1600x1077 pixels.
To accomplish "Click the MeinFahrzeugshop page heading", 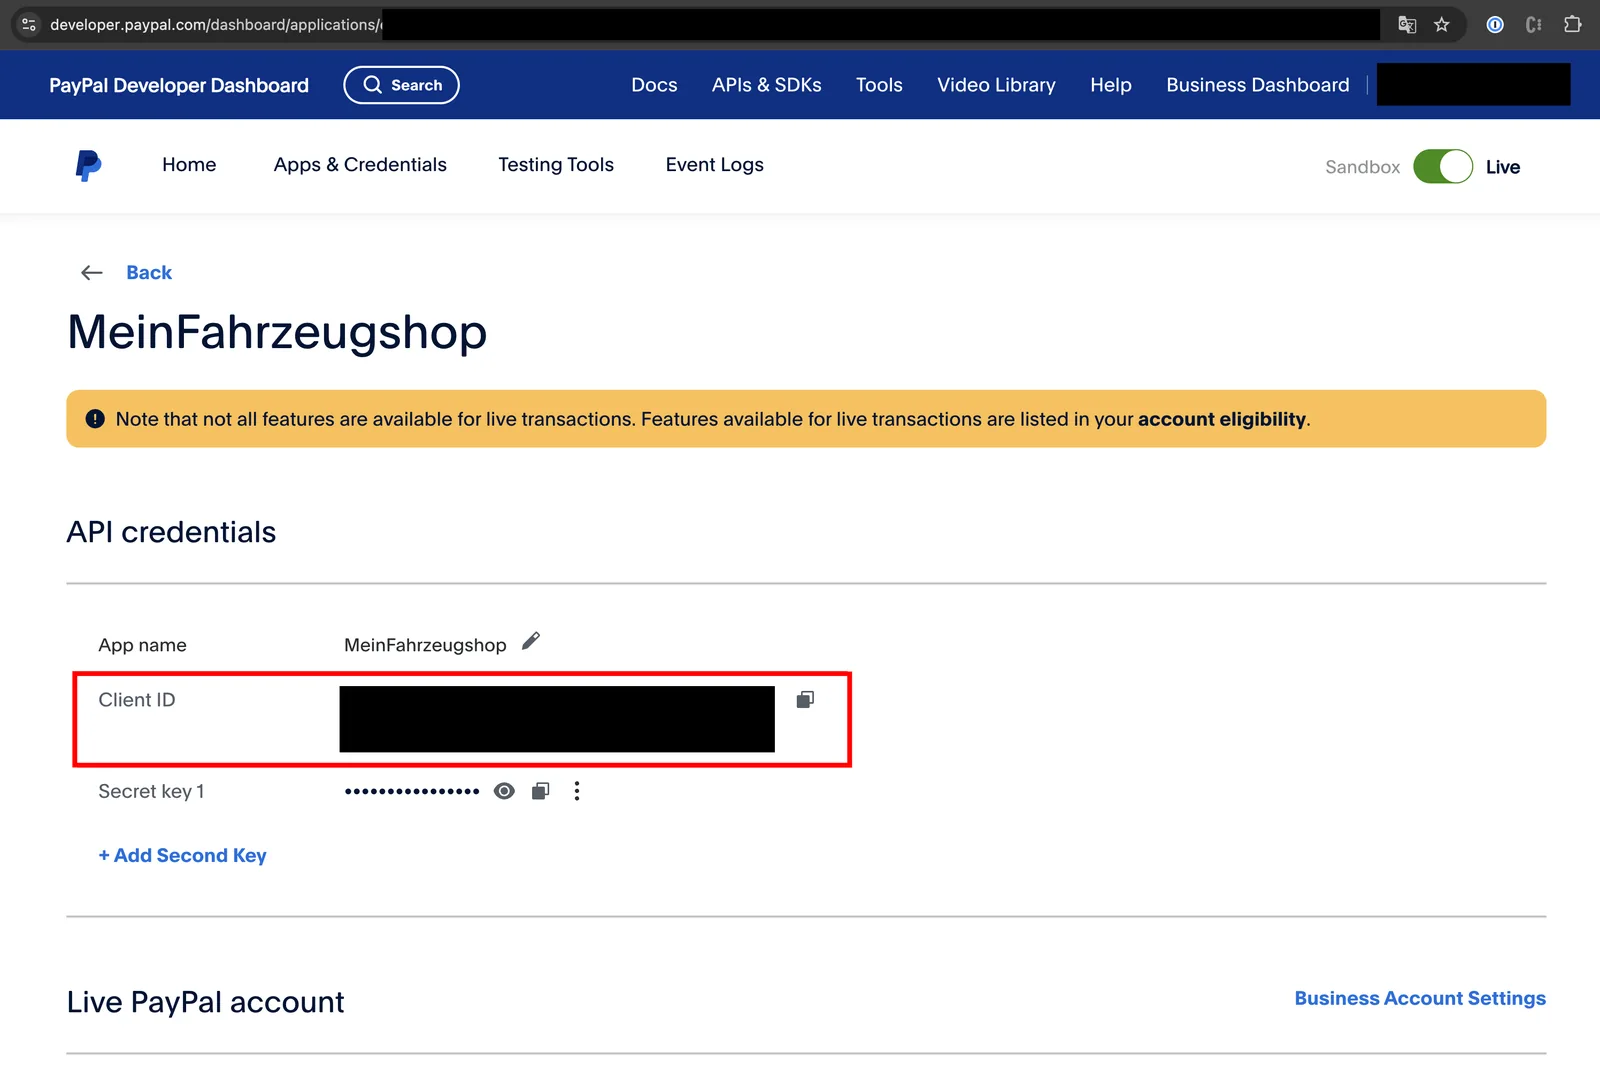I will pos(277,332).
